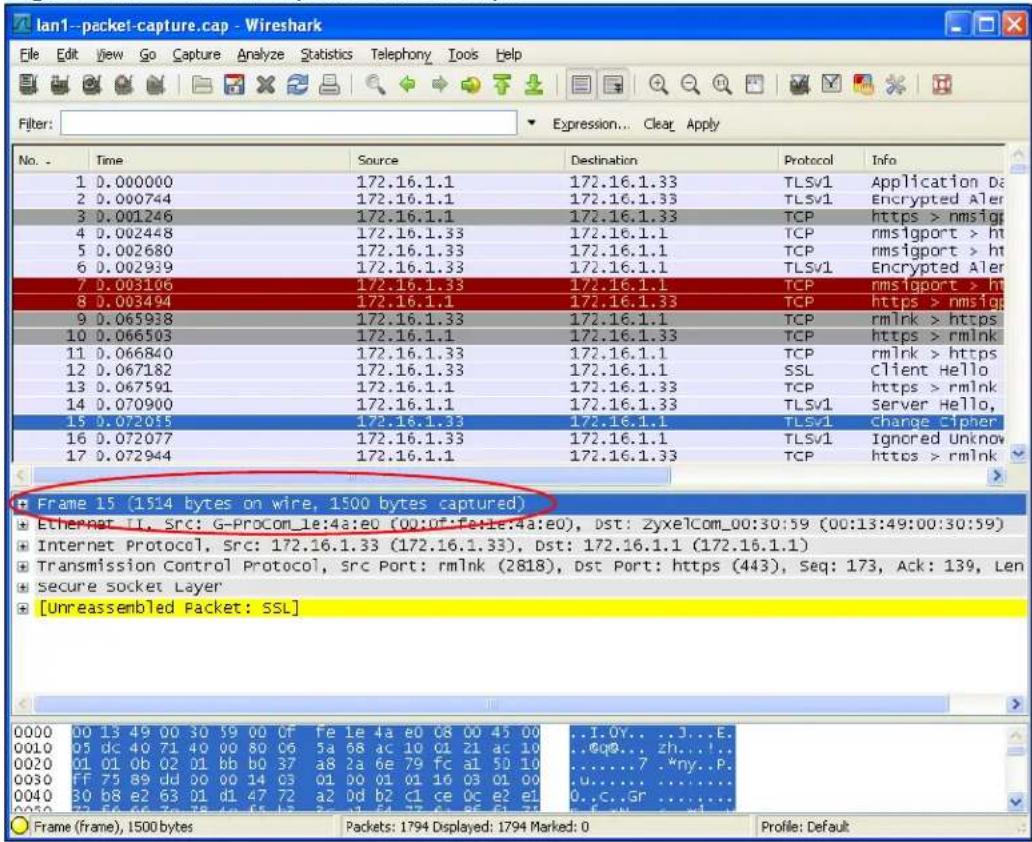Click the packet list horizontal scrollbar
1032x842 pixels.
coord(351,475)
